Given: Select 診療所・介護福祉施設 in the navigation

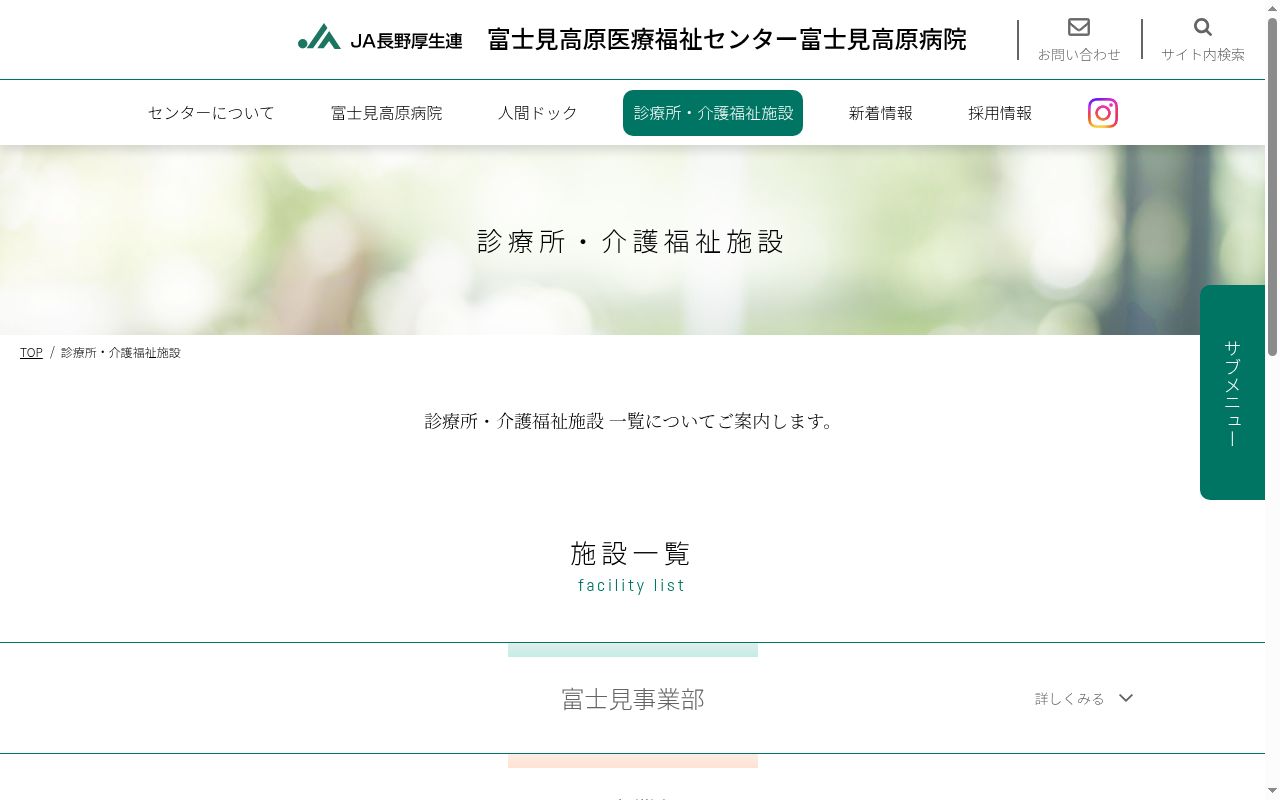Looking at the screenshot, I should coord(713,113).
